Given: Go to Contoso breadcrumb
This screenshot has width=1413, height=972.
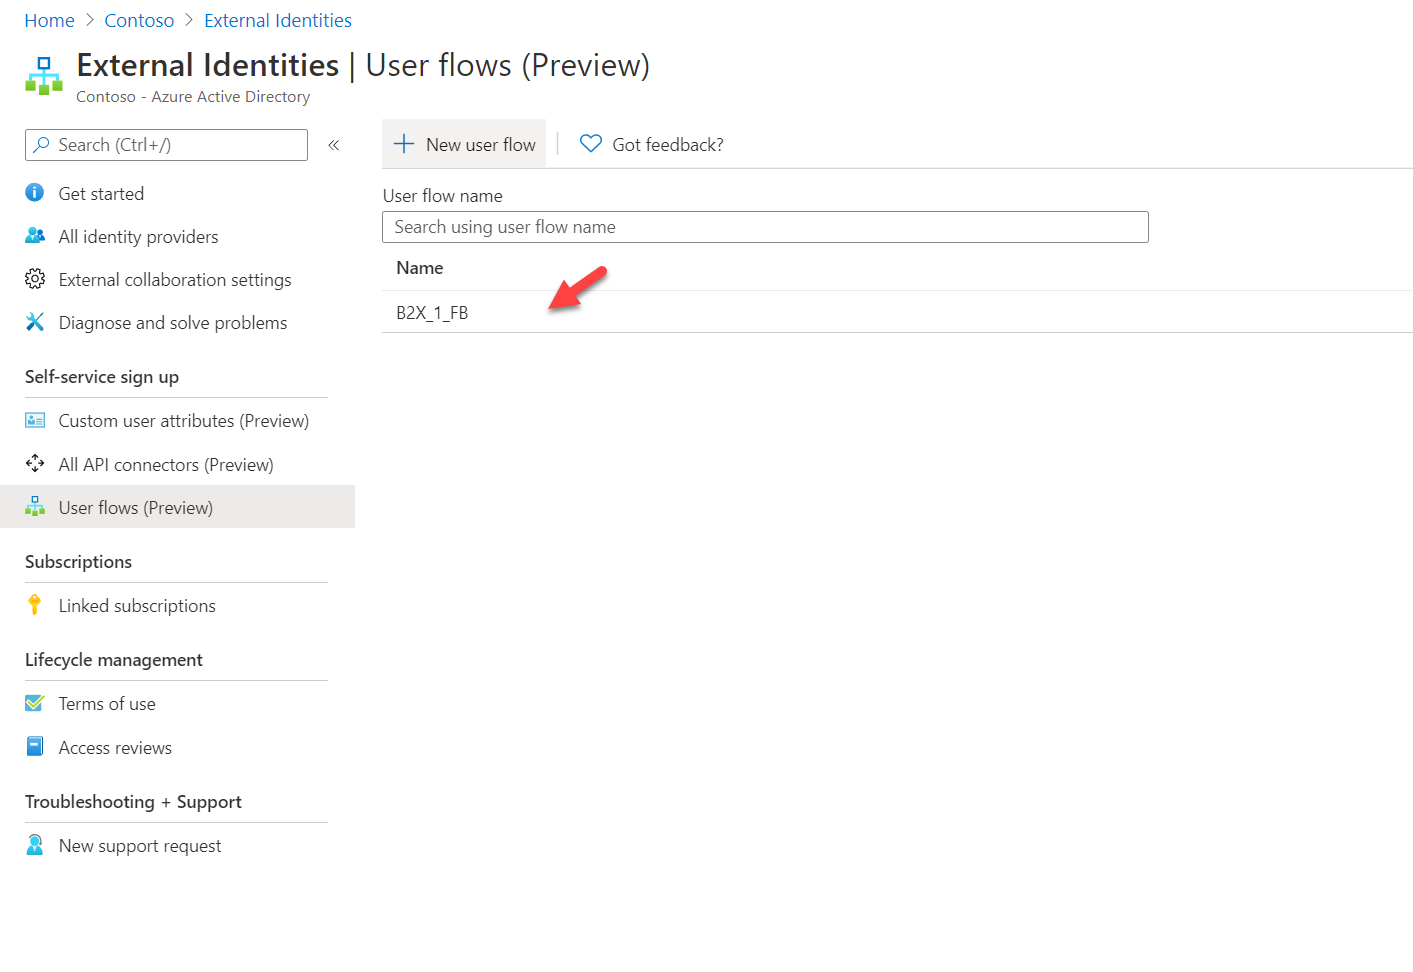Looking at the screenshot, I should click(x=139, y=20).
